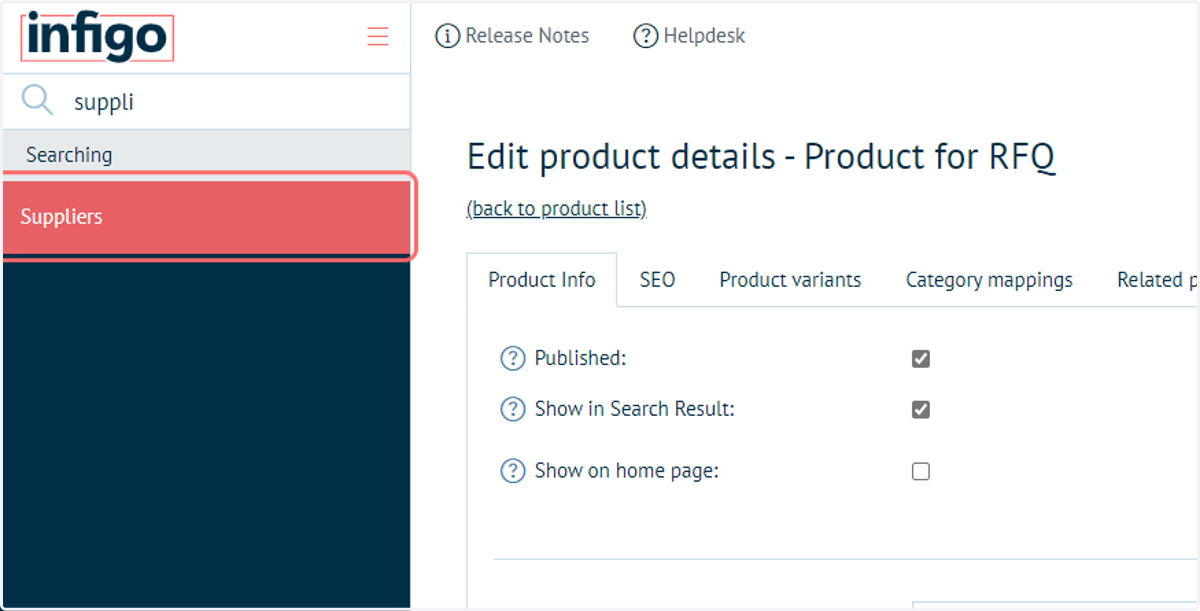Click the infigo logo
This screenshot has height=611, width=1200.
(x=97, y=37)
